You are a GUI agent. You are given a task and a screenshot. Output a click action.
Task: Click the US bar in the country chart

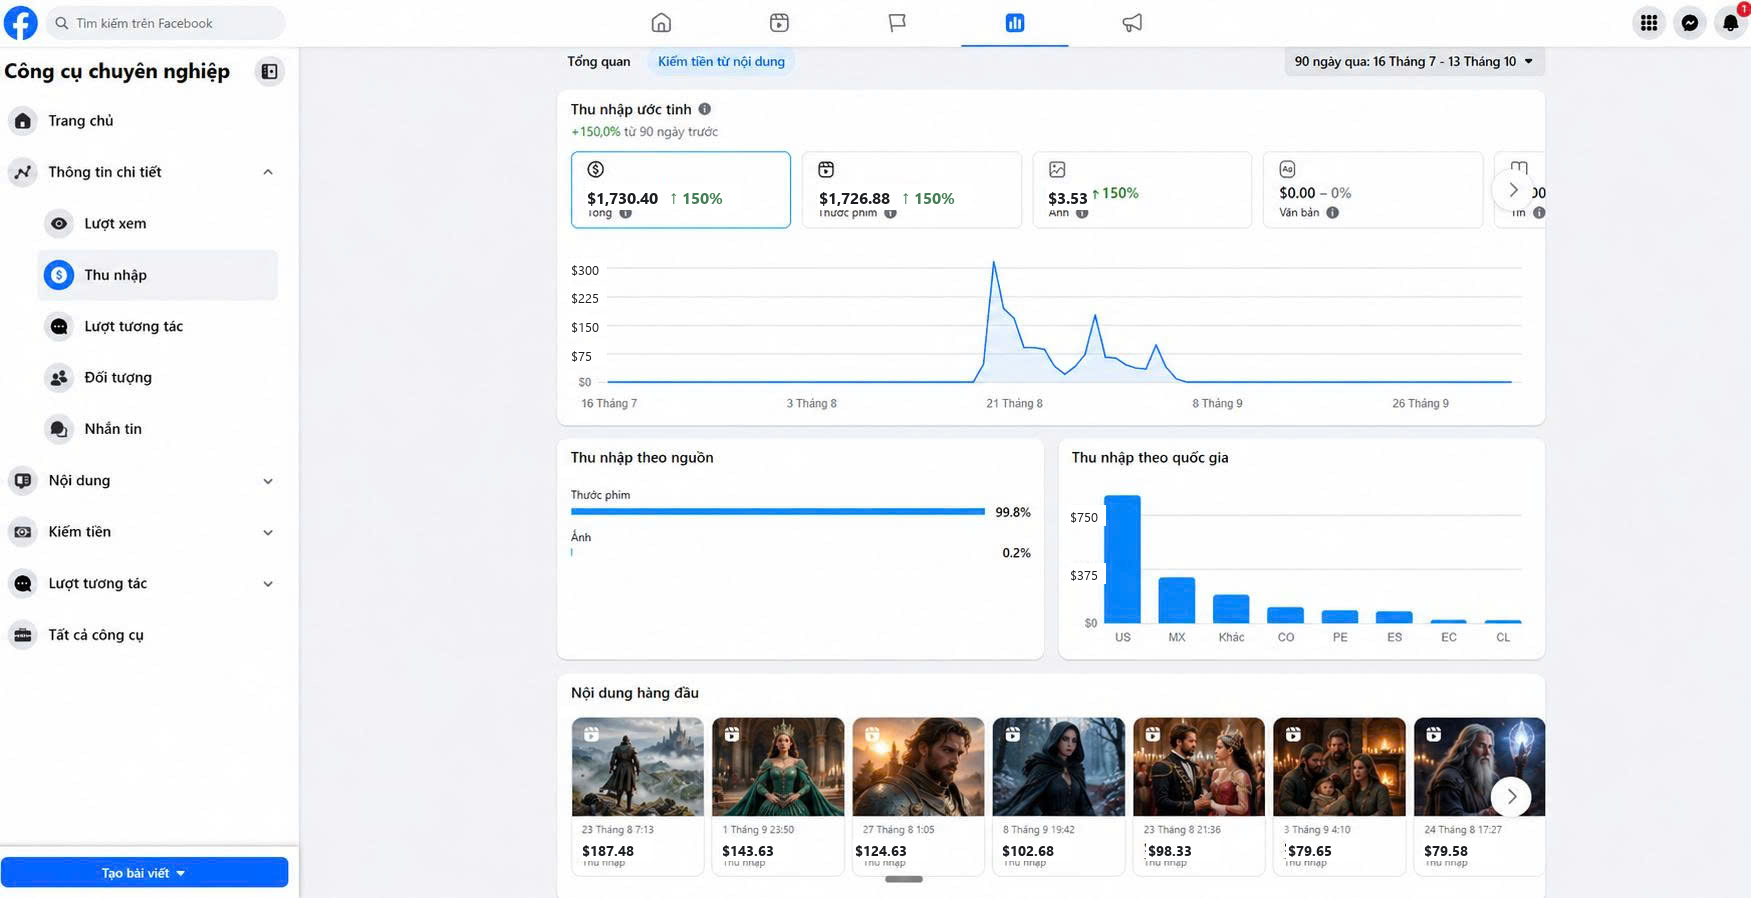tap(1122, 560)
